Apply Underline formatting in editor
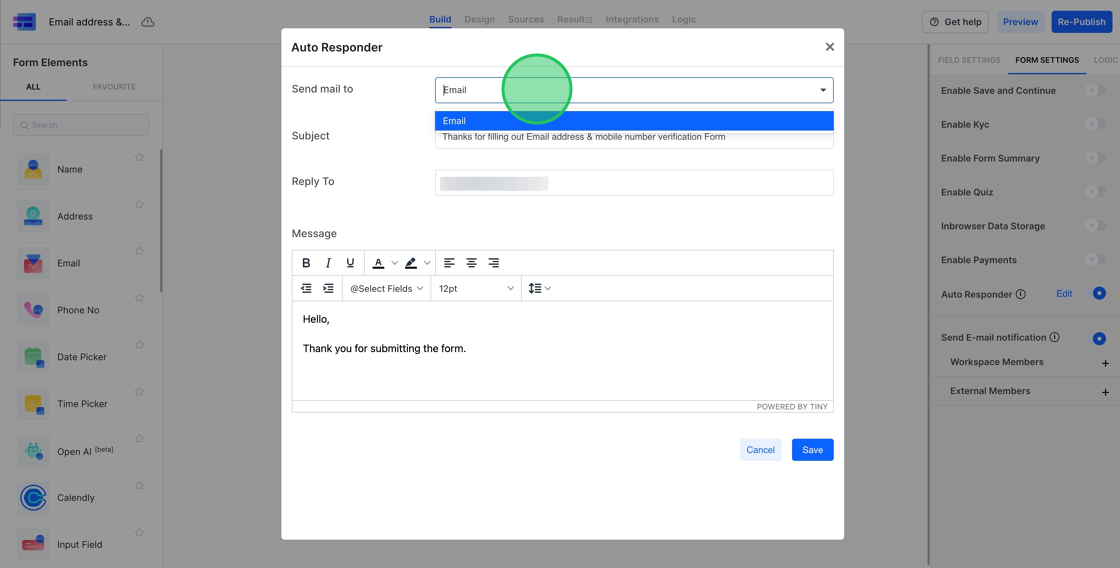This screenshot has height=568, width=1120. pos(350,263)
